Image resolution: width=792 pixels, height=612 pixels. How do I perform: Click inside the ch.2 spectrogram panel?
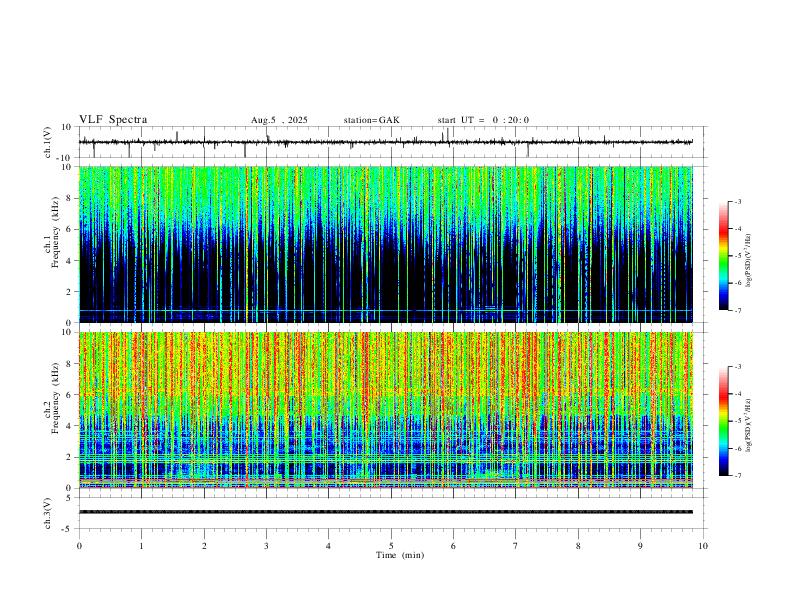point(386,410)
